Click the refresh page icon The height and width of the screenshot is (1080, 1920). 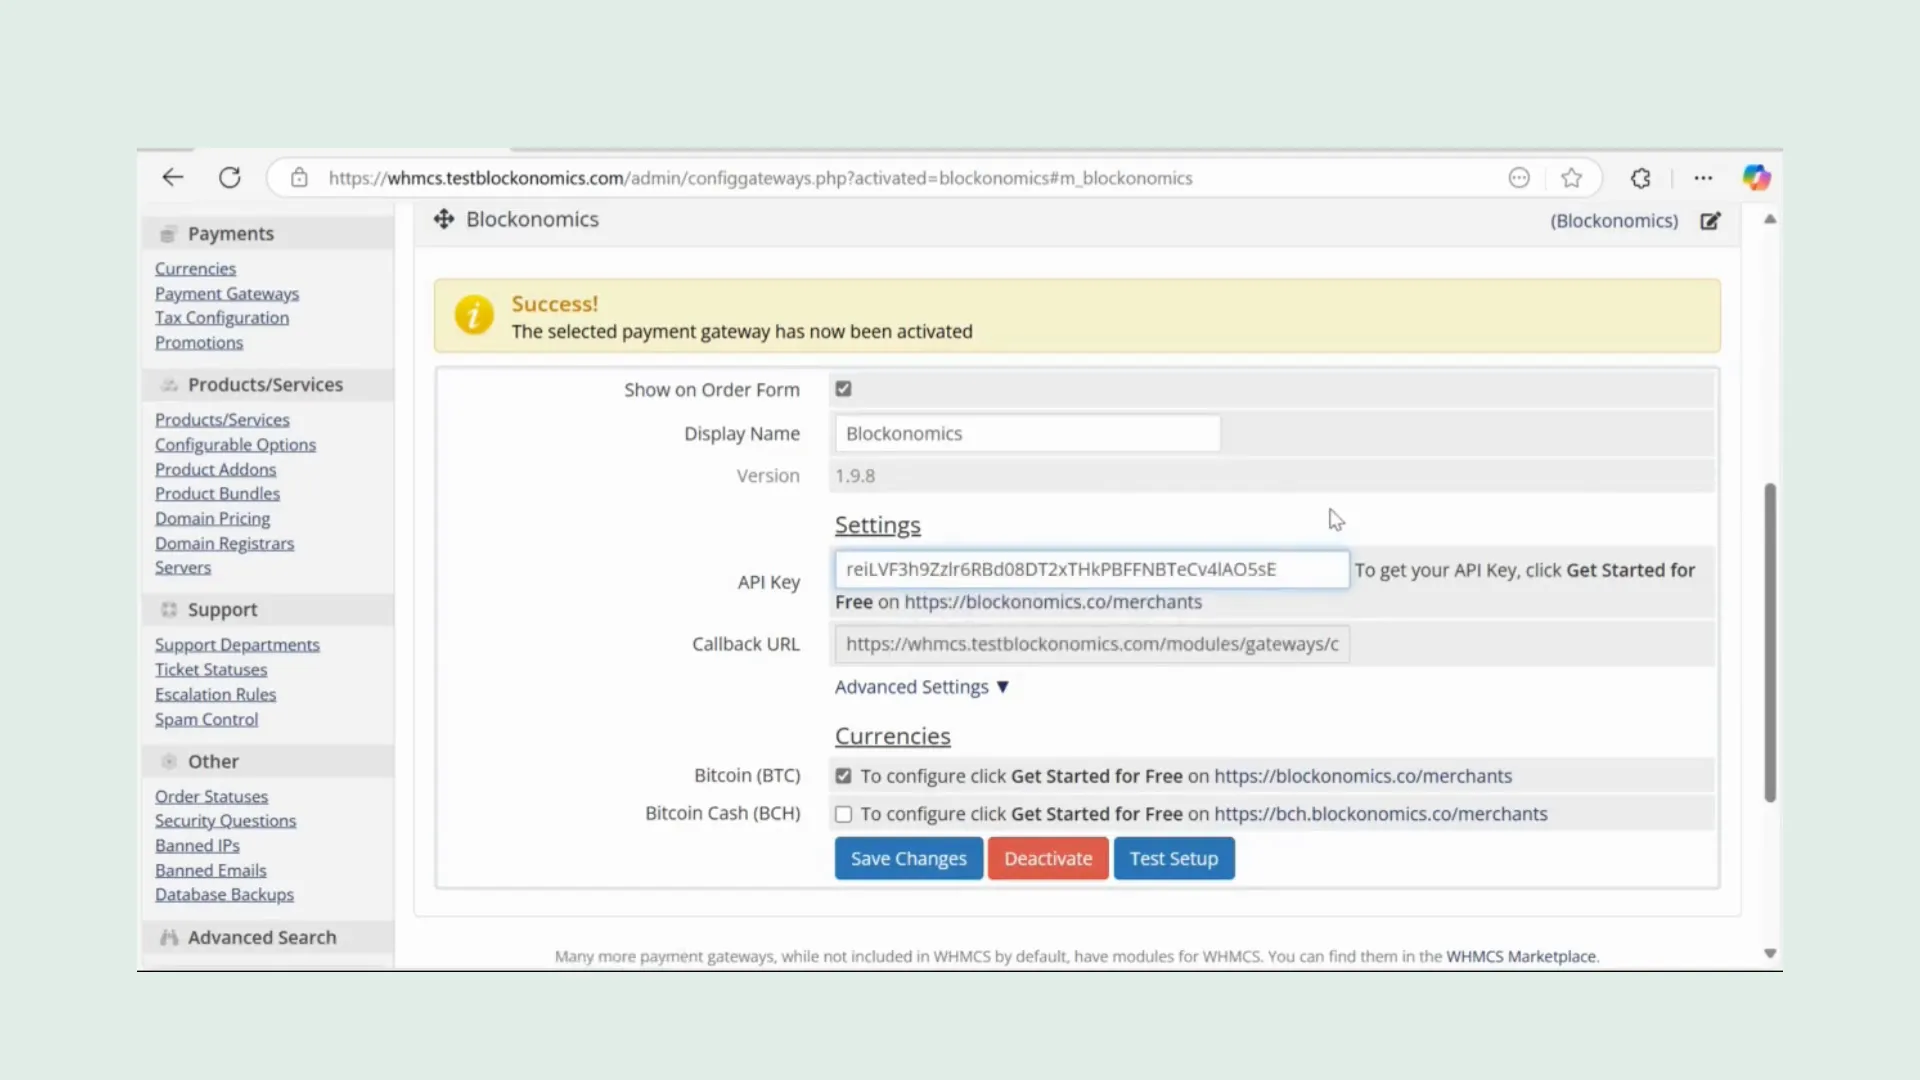(228, 178)
